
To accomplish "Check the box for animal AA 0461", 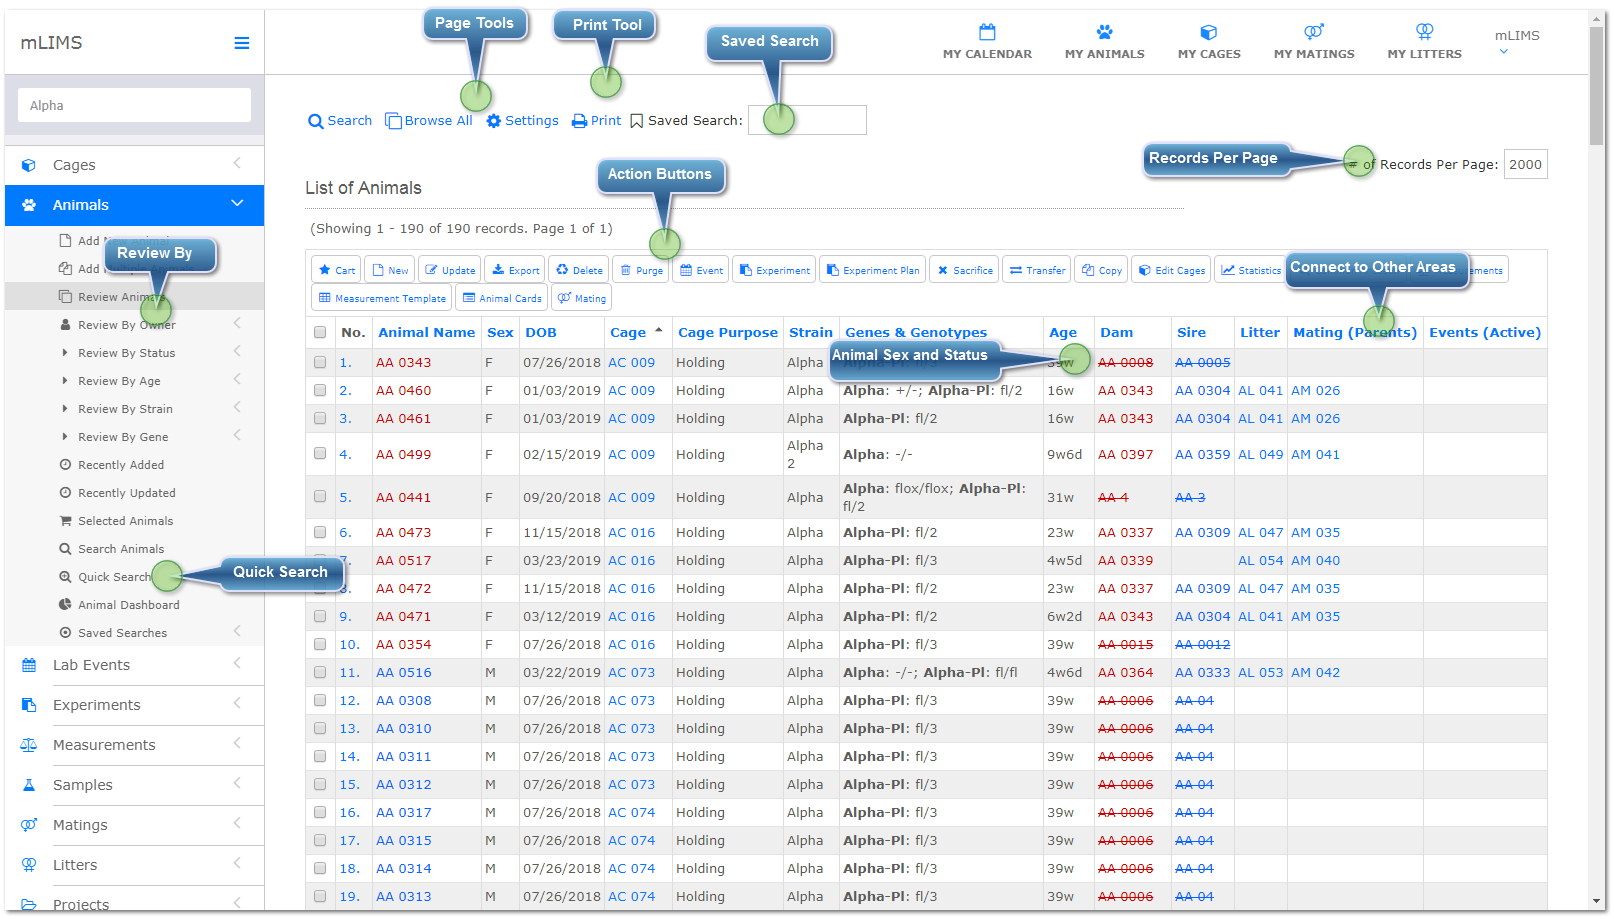I will click(x=320, y=418).
